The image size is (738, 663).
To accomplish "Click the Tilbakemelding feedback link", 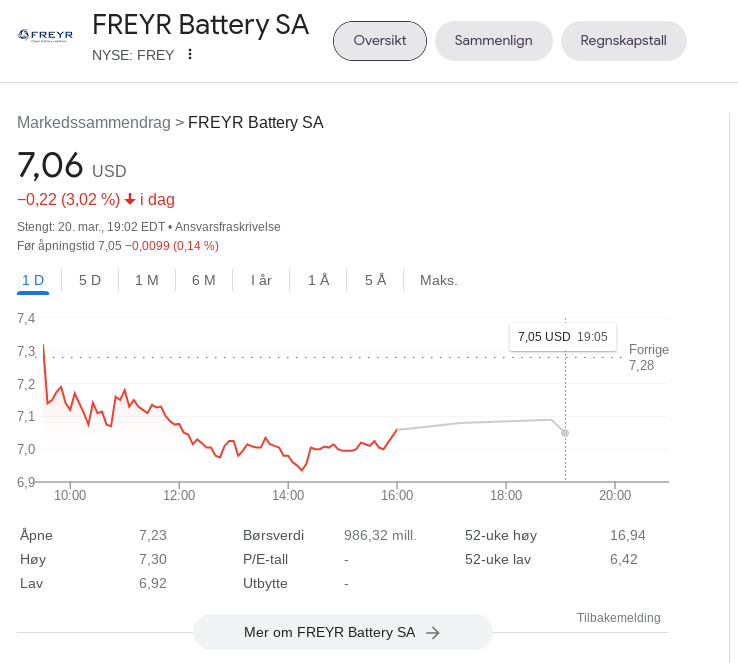I will 618,617.
